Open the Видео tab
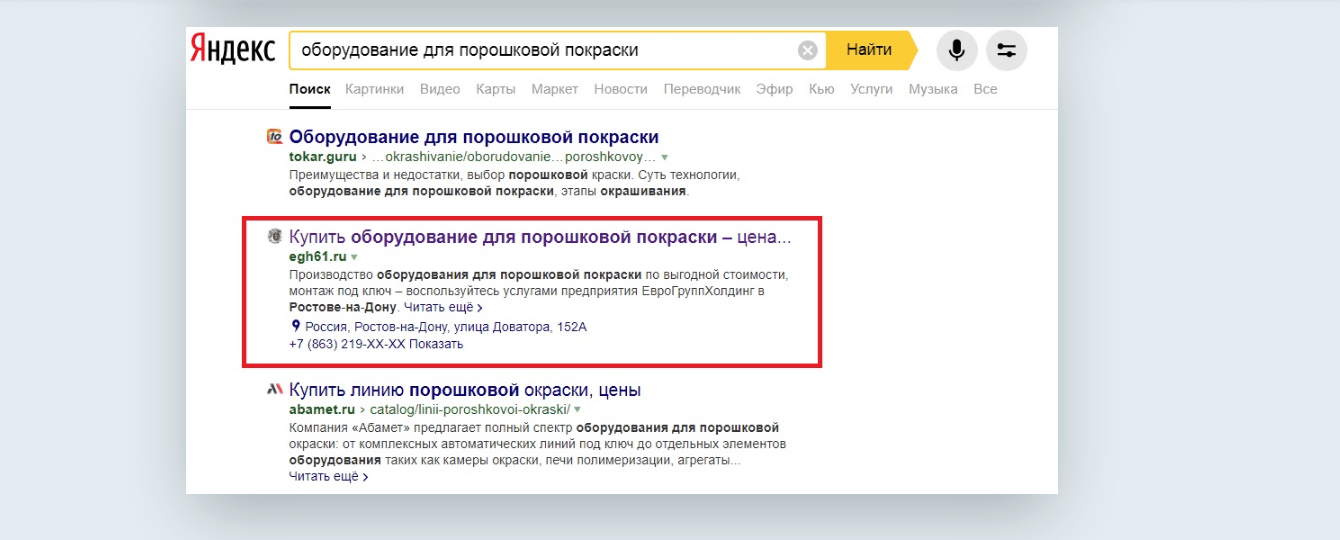The width and height of the screenshot is (1340, 540). pos(440,89)
